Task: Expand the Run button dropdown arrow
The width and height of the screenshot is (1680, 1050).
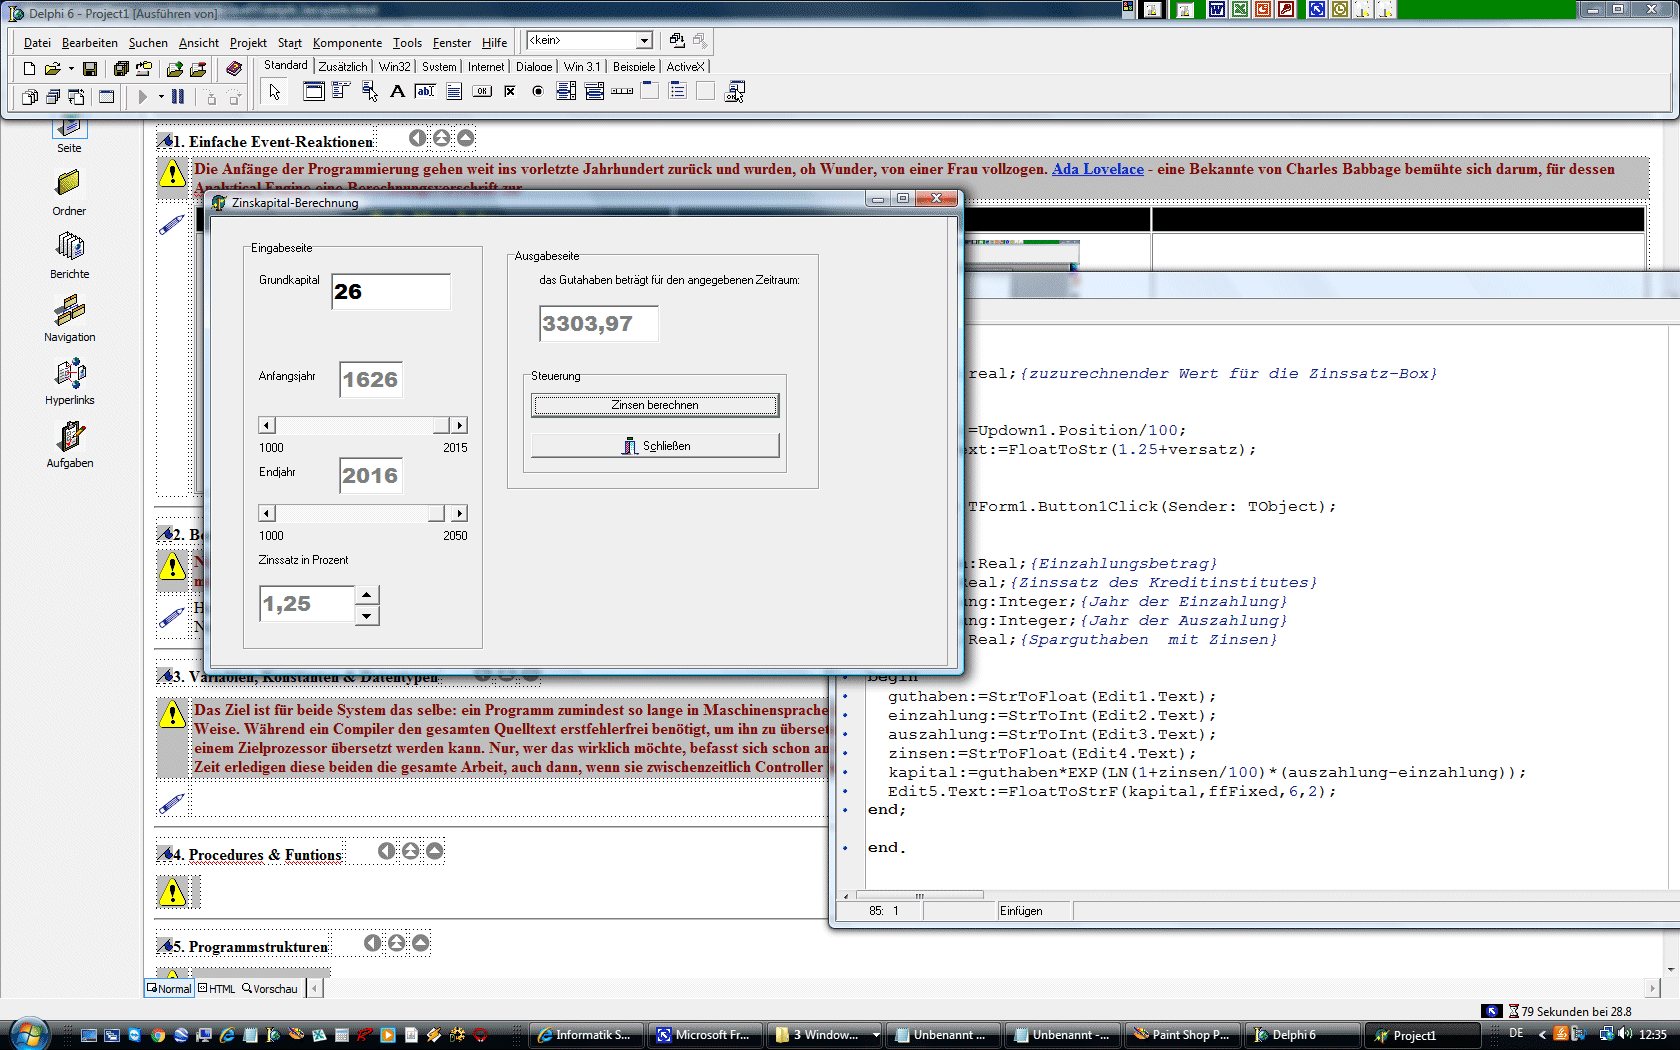Action: coord(161,97)
